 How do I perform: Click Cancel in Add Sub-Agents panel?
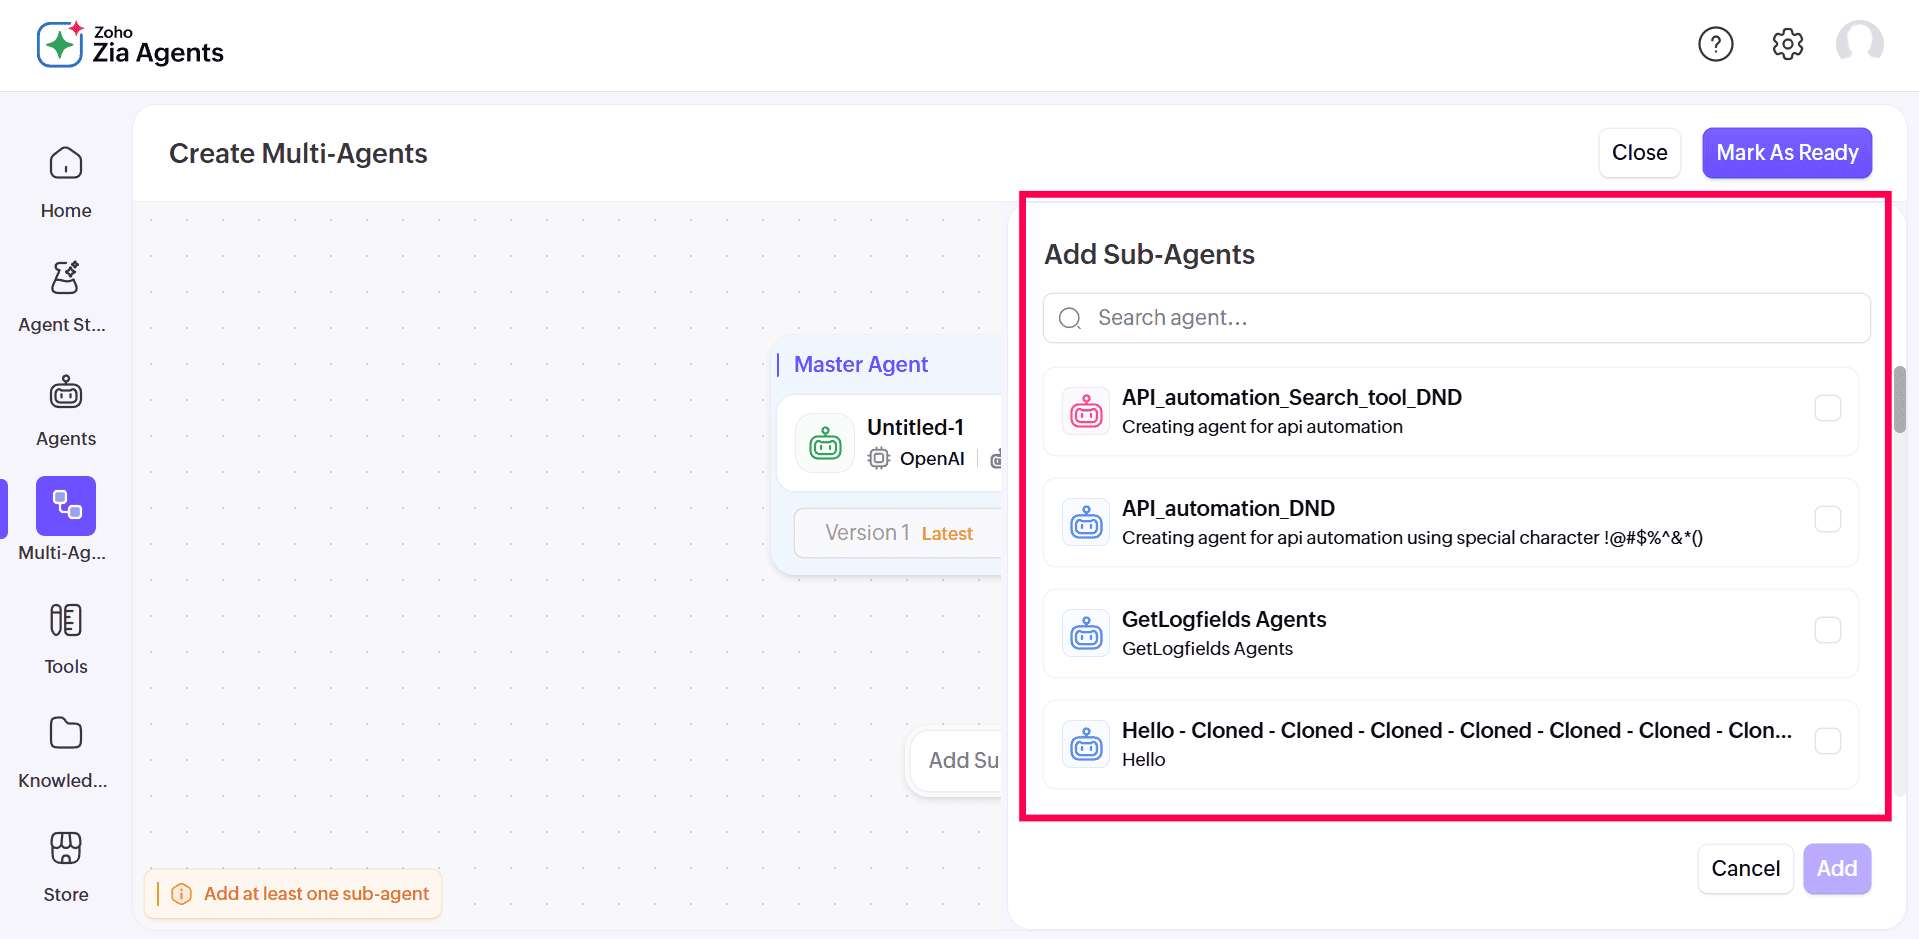pyautogui.click(x=1746, y=868)
